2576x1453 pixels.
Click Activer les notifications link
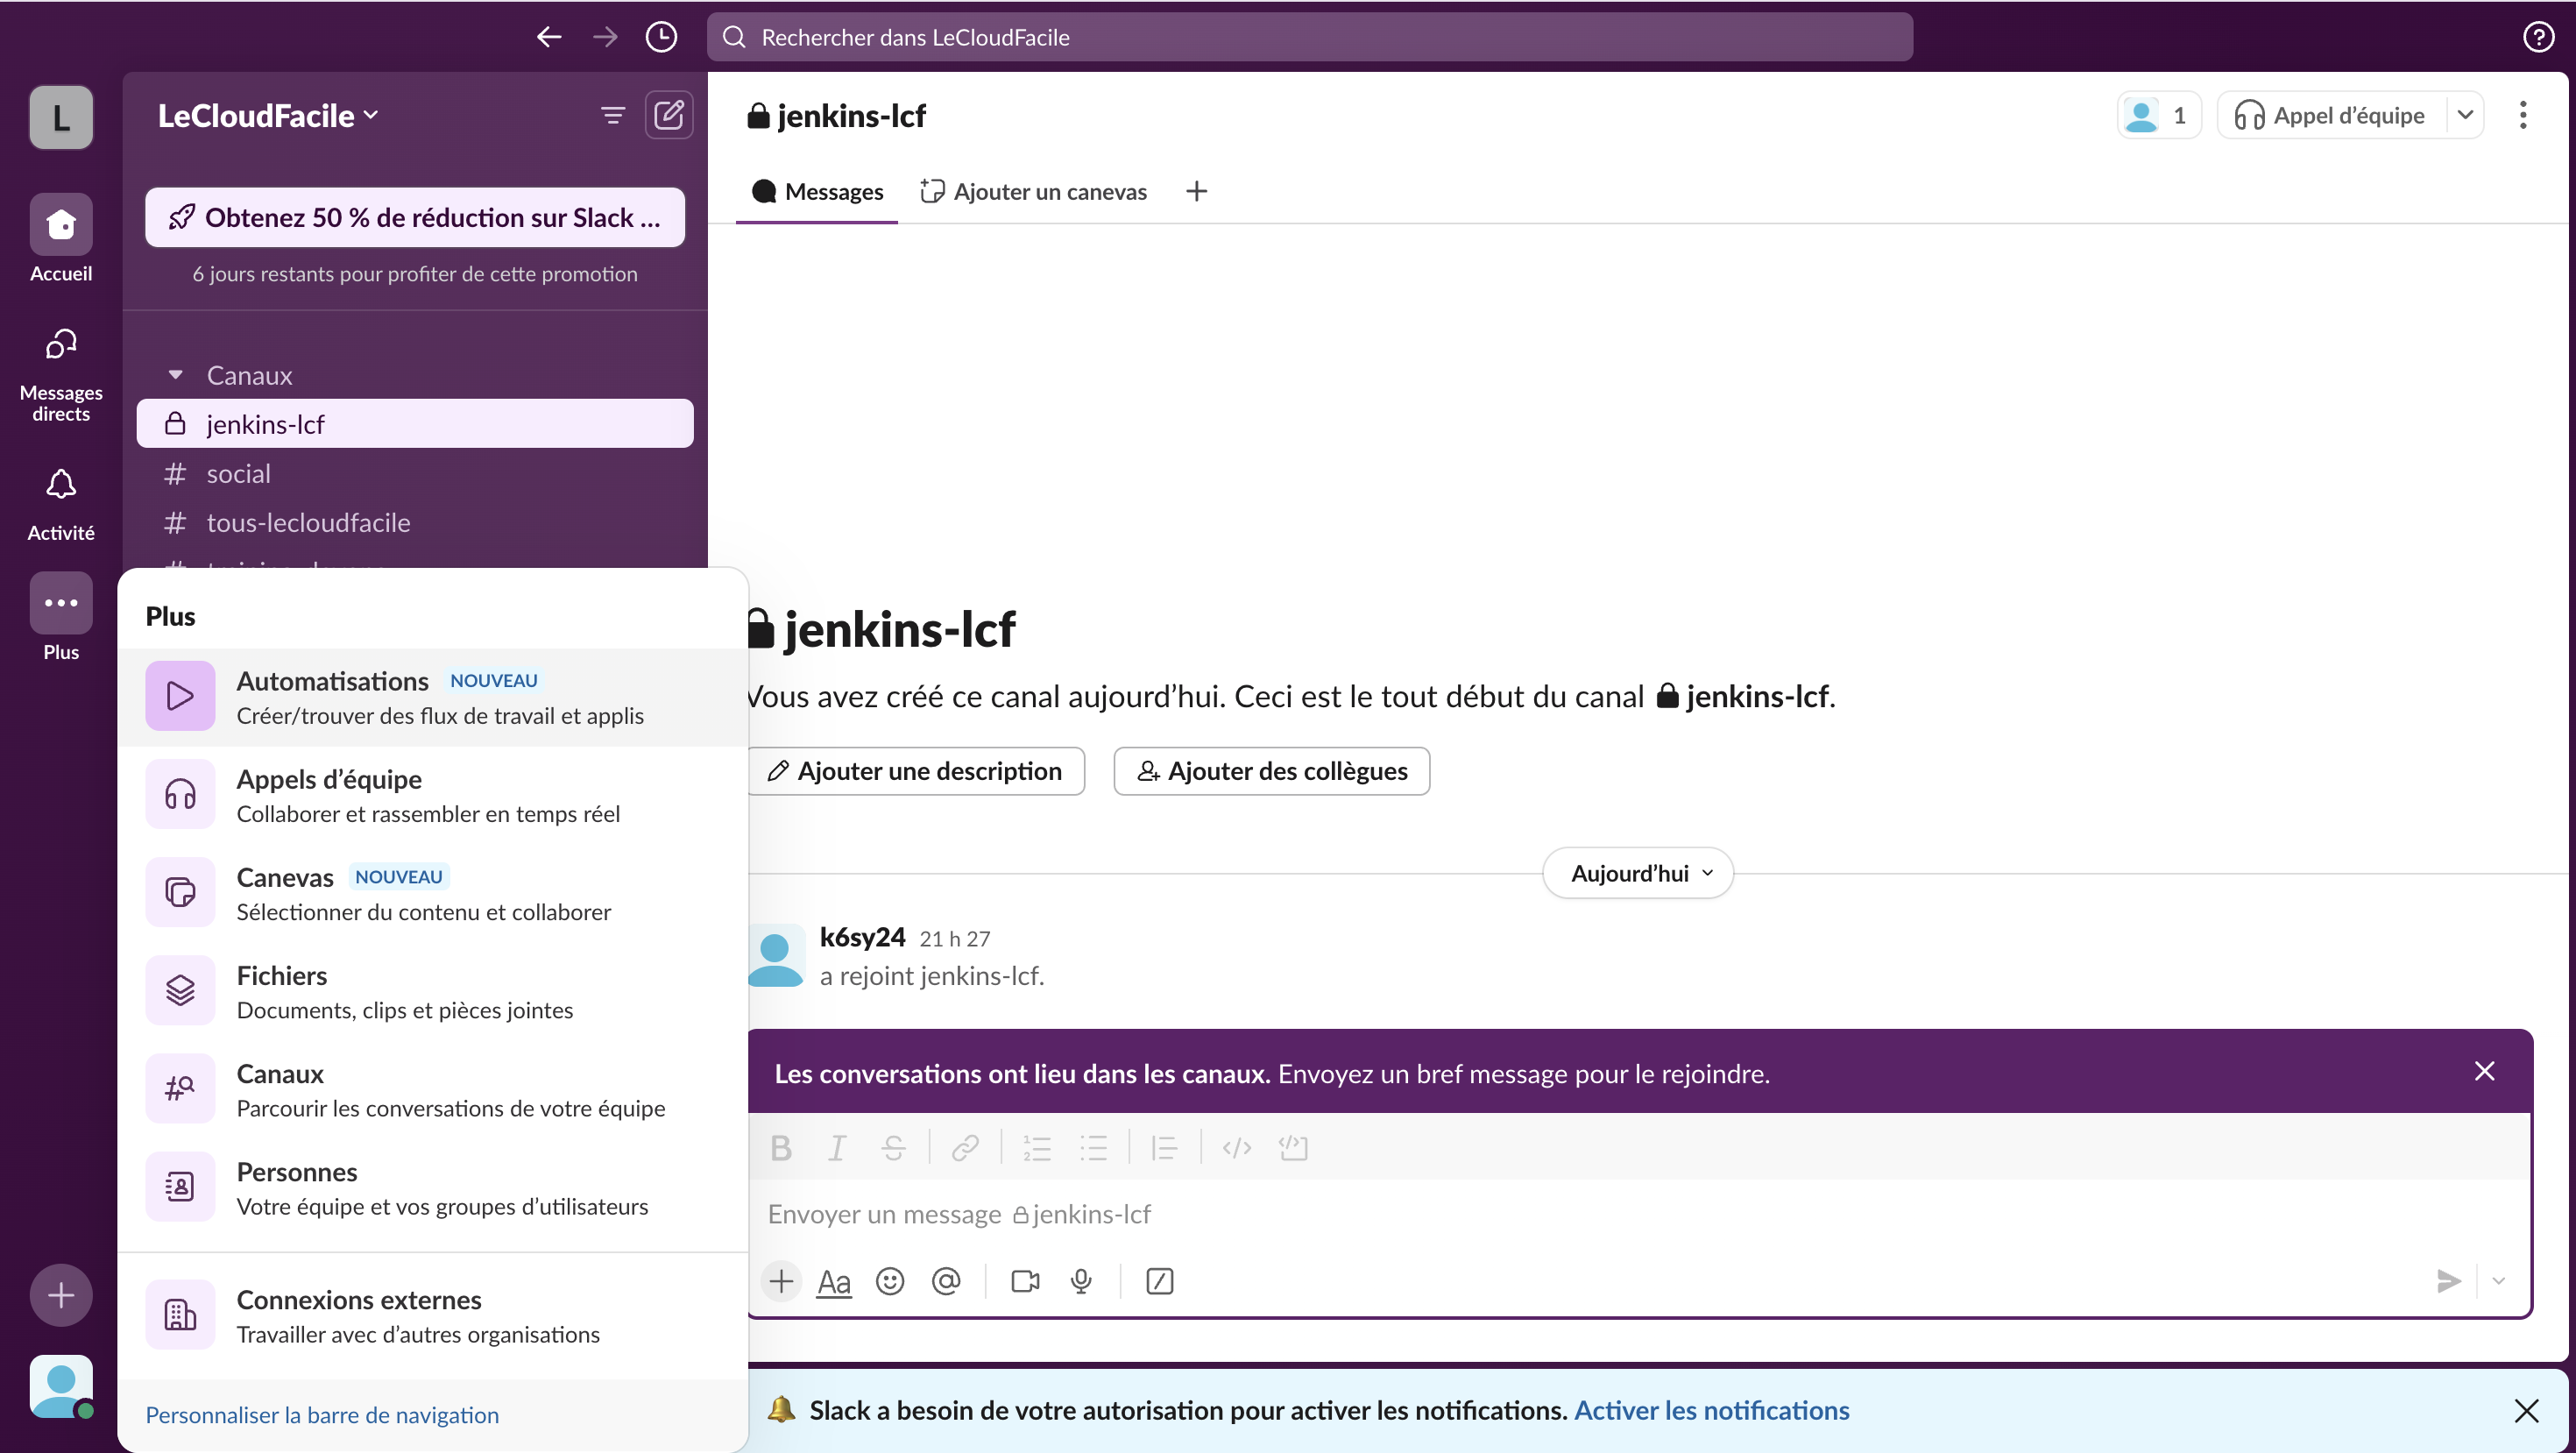1711,1410
